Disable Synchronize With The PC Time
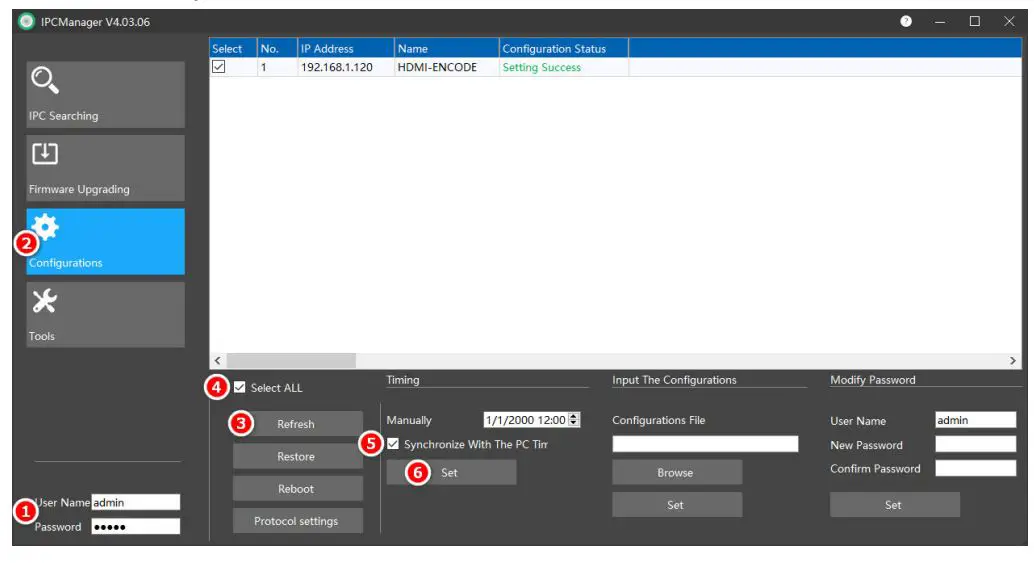This screenshot has width=1034, height=563. (393, 444)
